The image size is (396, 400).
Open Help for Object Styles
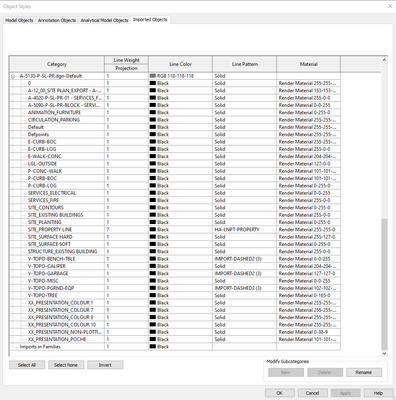pos(378,393)
